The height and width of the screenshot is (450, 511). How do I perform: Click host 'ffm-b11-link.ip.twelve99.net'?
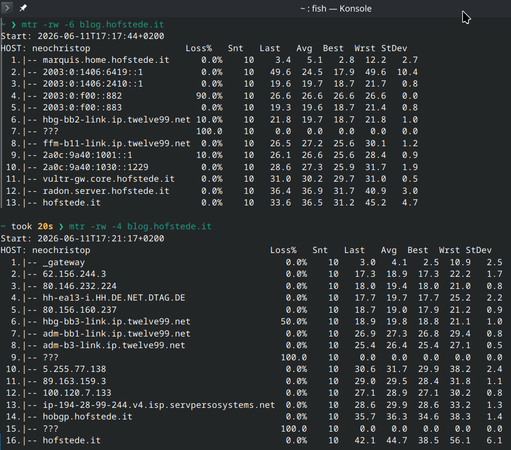coord(116,143)
